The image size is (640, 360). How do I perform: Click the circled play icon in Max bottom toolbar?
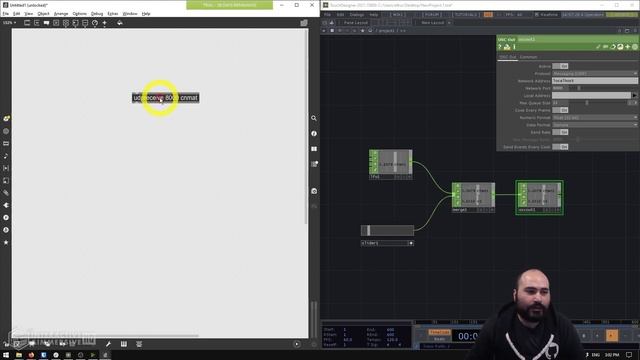click(x=297, y=344)
